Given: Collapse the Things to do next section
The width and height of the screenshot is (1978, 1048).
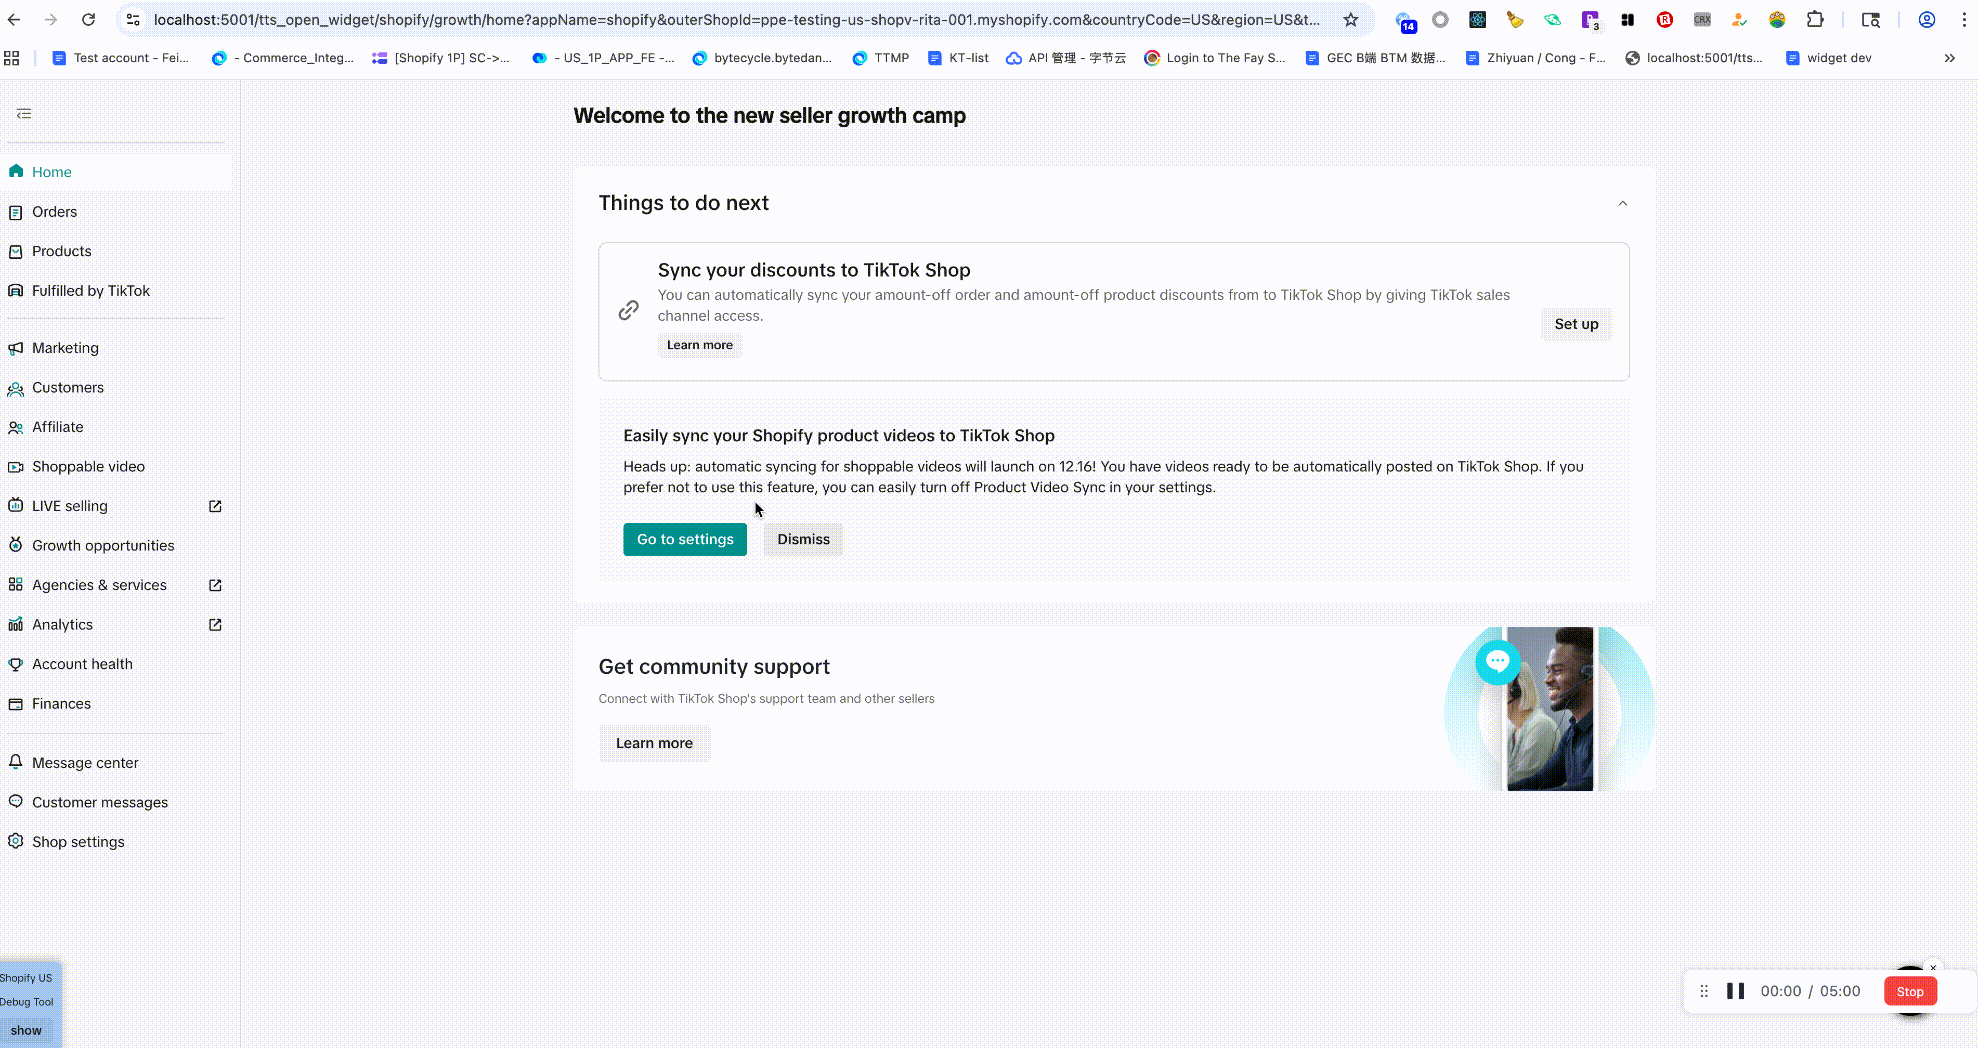Looking at the screenshot, I should 1623,204.
